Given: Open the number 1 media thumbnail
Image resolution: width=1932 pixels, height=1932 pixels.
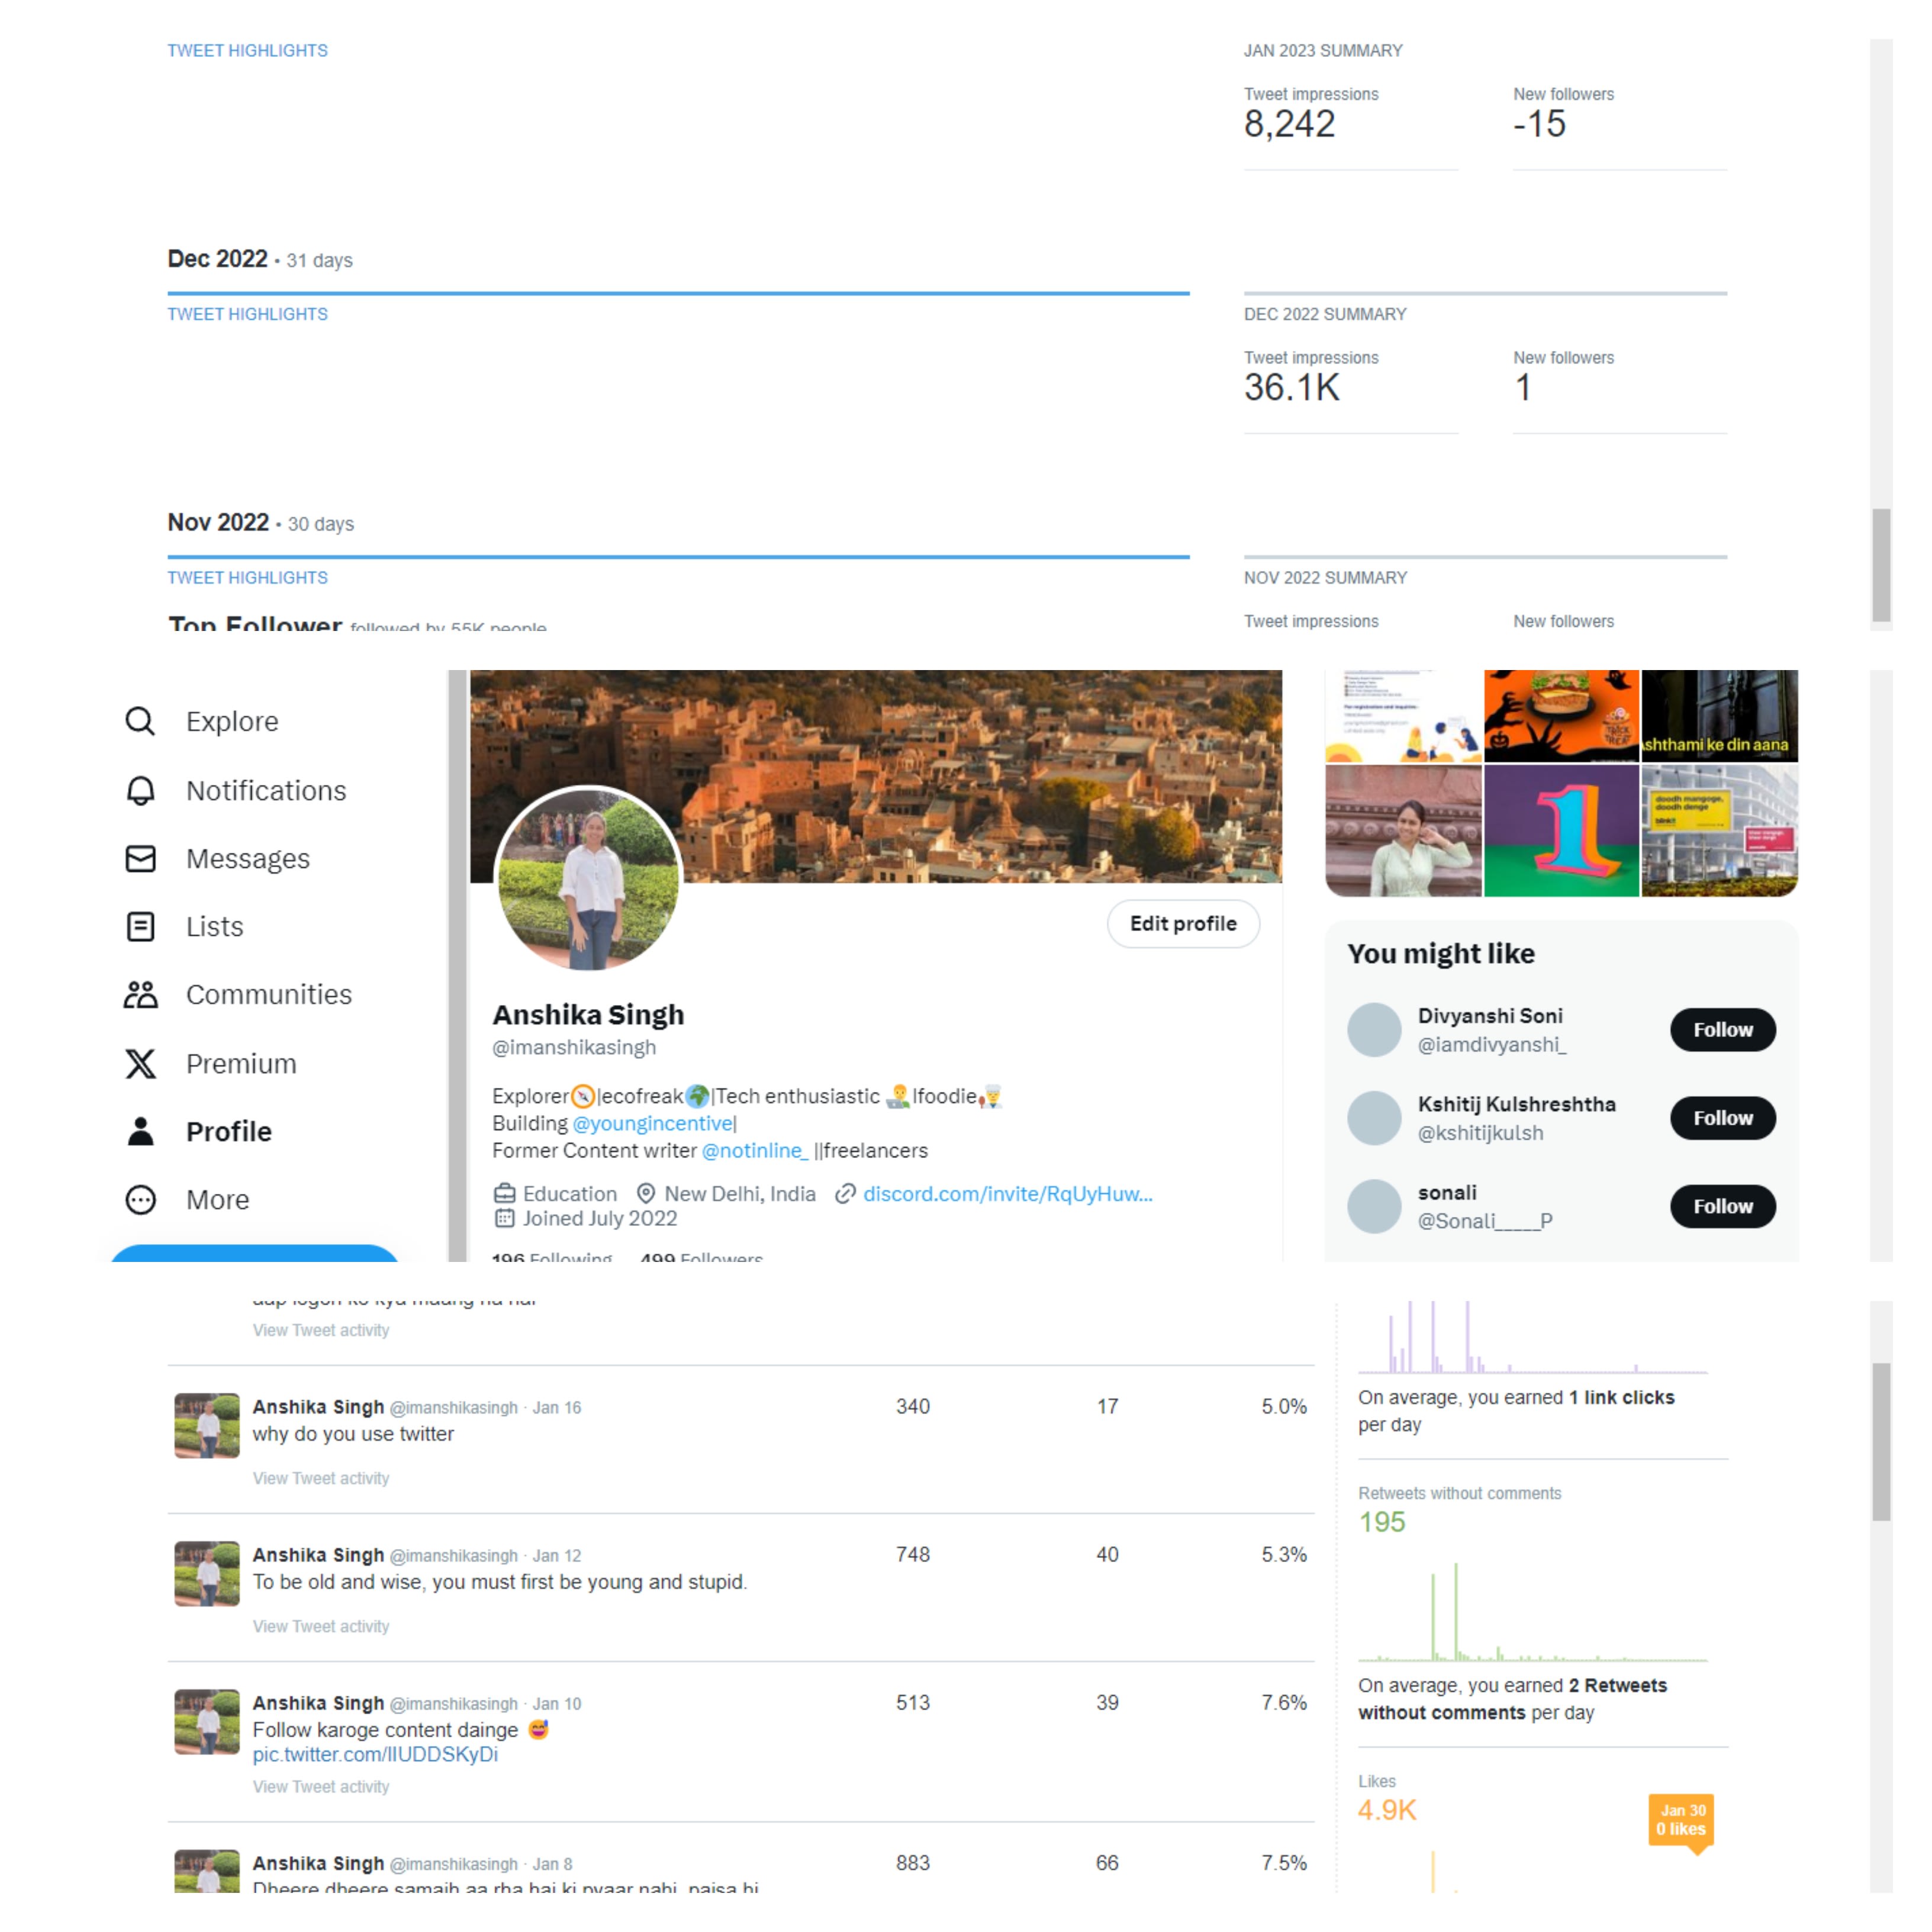Looking at the screenshot, I should pyautogui.click(x=1561, y=830).
